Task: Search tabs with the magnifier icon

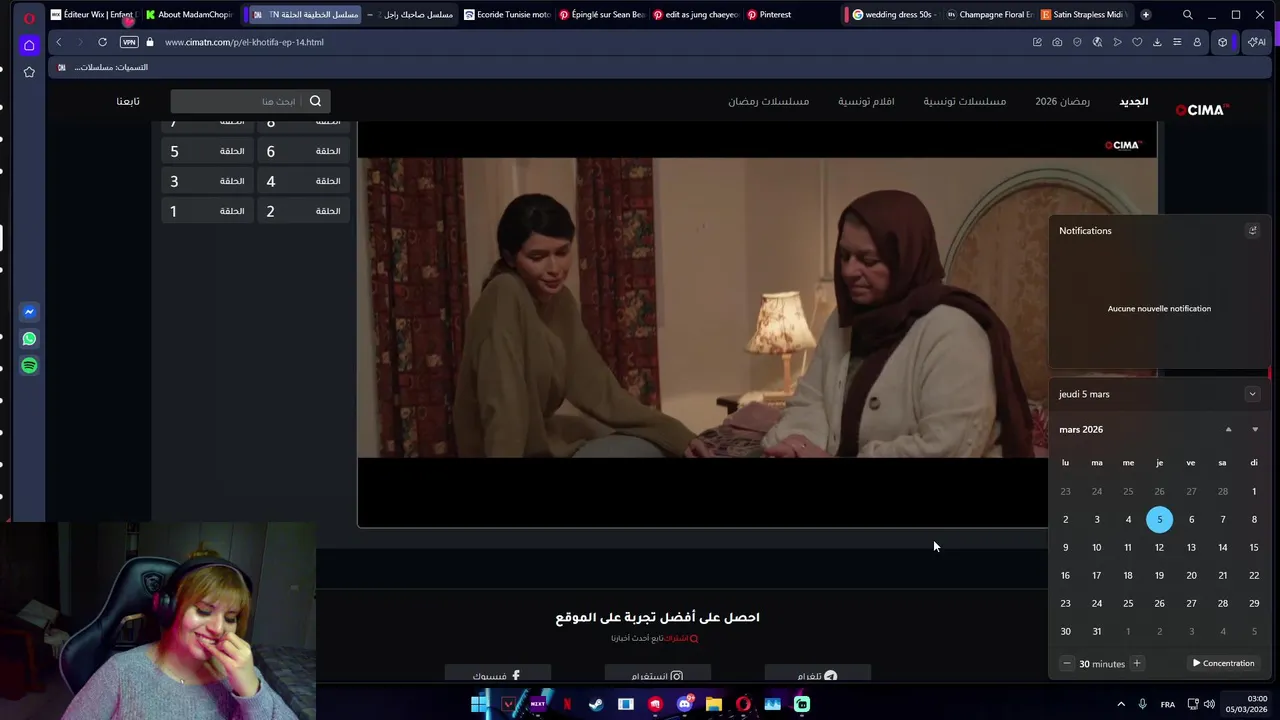Action: pyautogui.click(x=1187, y=15)
